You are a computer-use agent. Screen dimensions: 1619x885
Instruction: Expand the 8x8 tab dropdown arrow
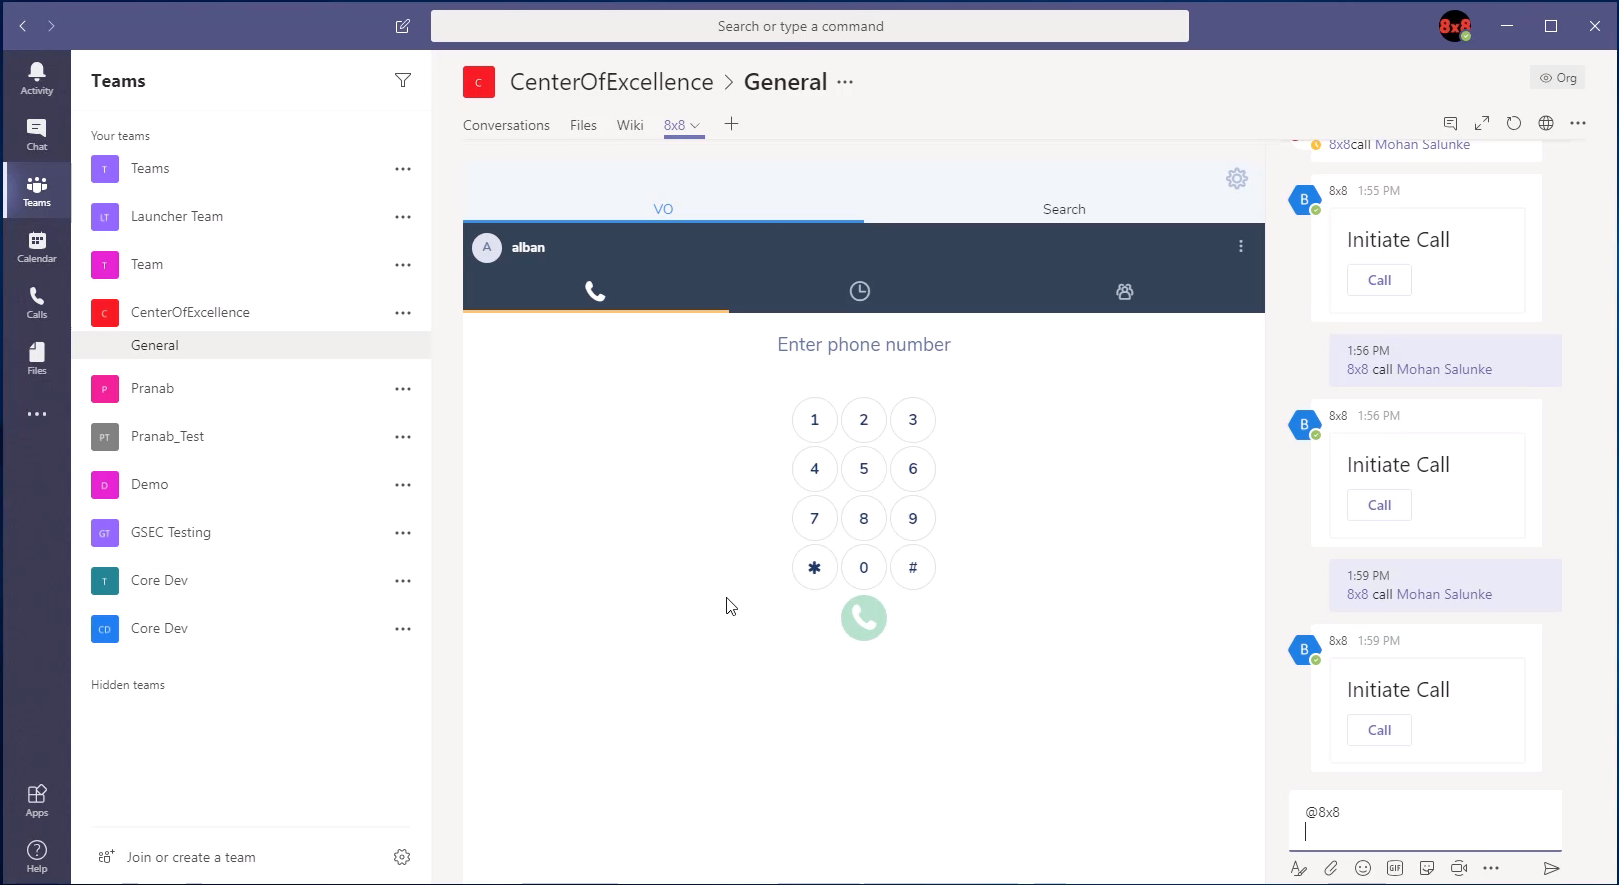tap(695, 126)
